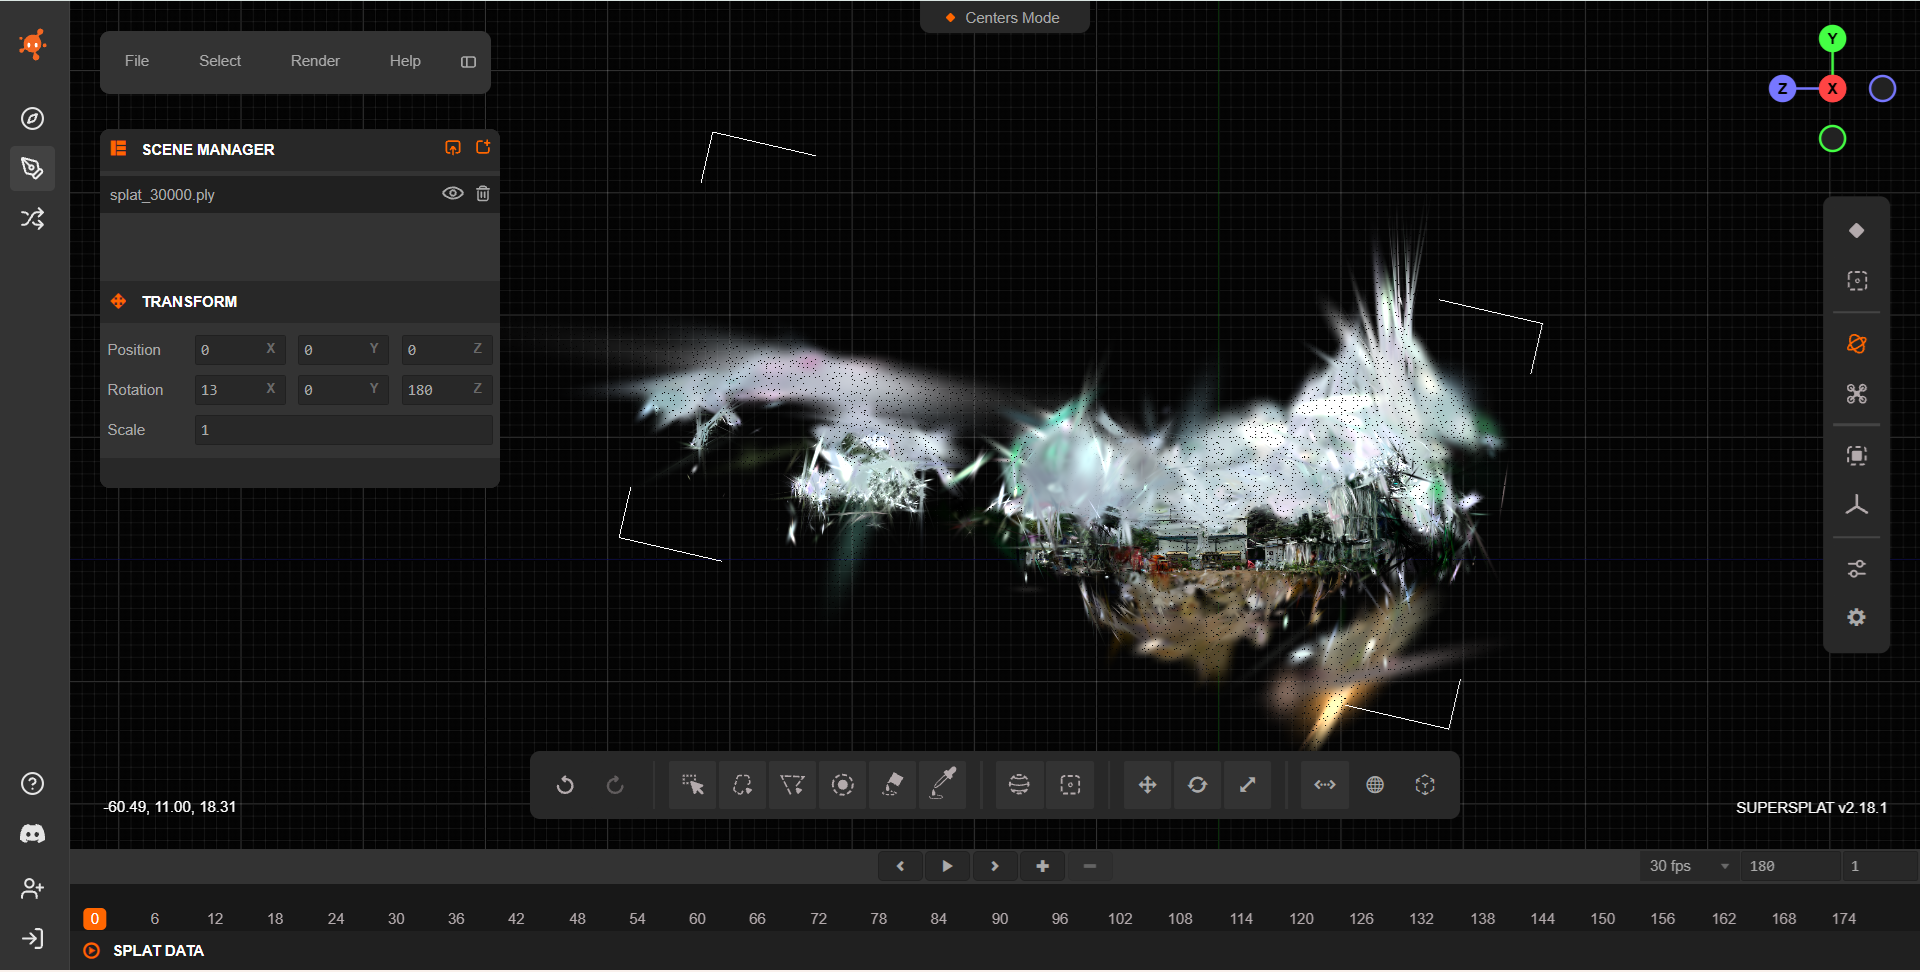Activate the measure tool
Image resolution: width=1920 pixels, height=972 pixels.
(1325, 785)
